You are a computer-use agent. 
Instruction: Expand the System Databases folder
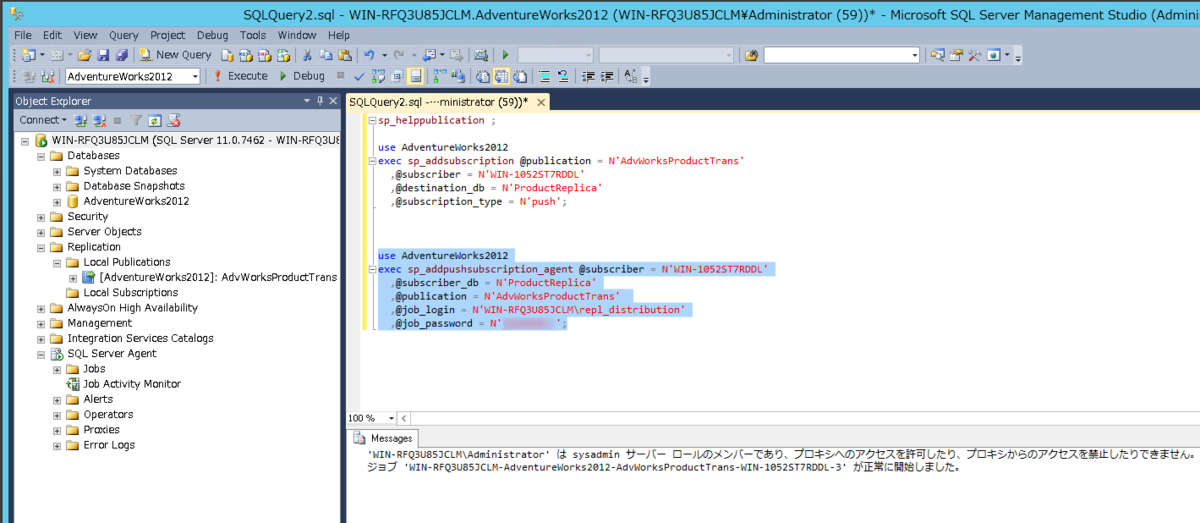[57, 171]
